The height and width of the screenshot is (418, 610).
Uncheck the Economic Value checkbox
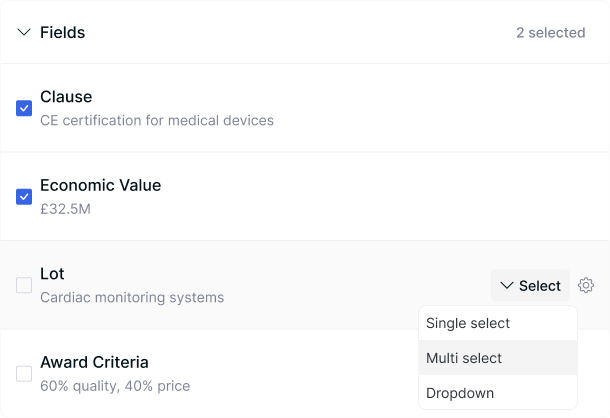24,197
